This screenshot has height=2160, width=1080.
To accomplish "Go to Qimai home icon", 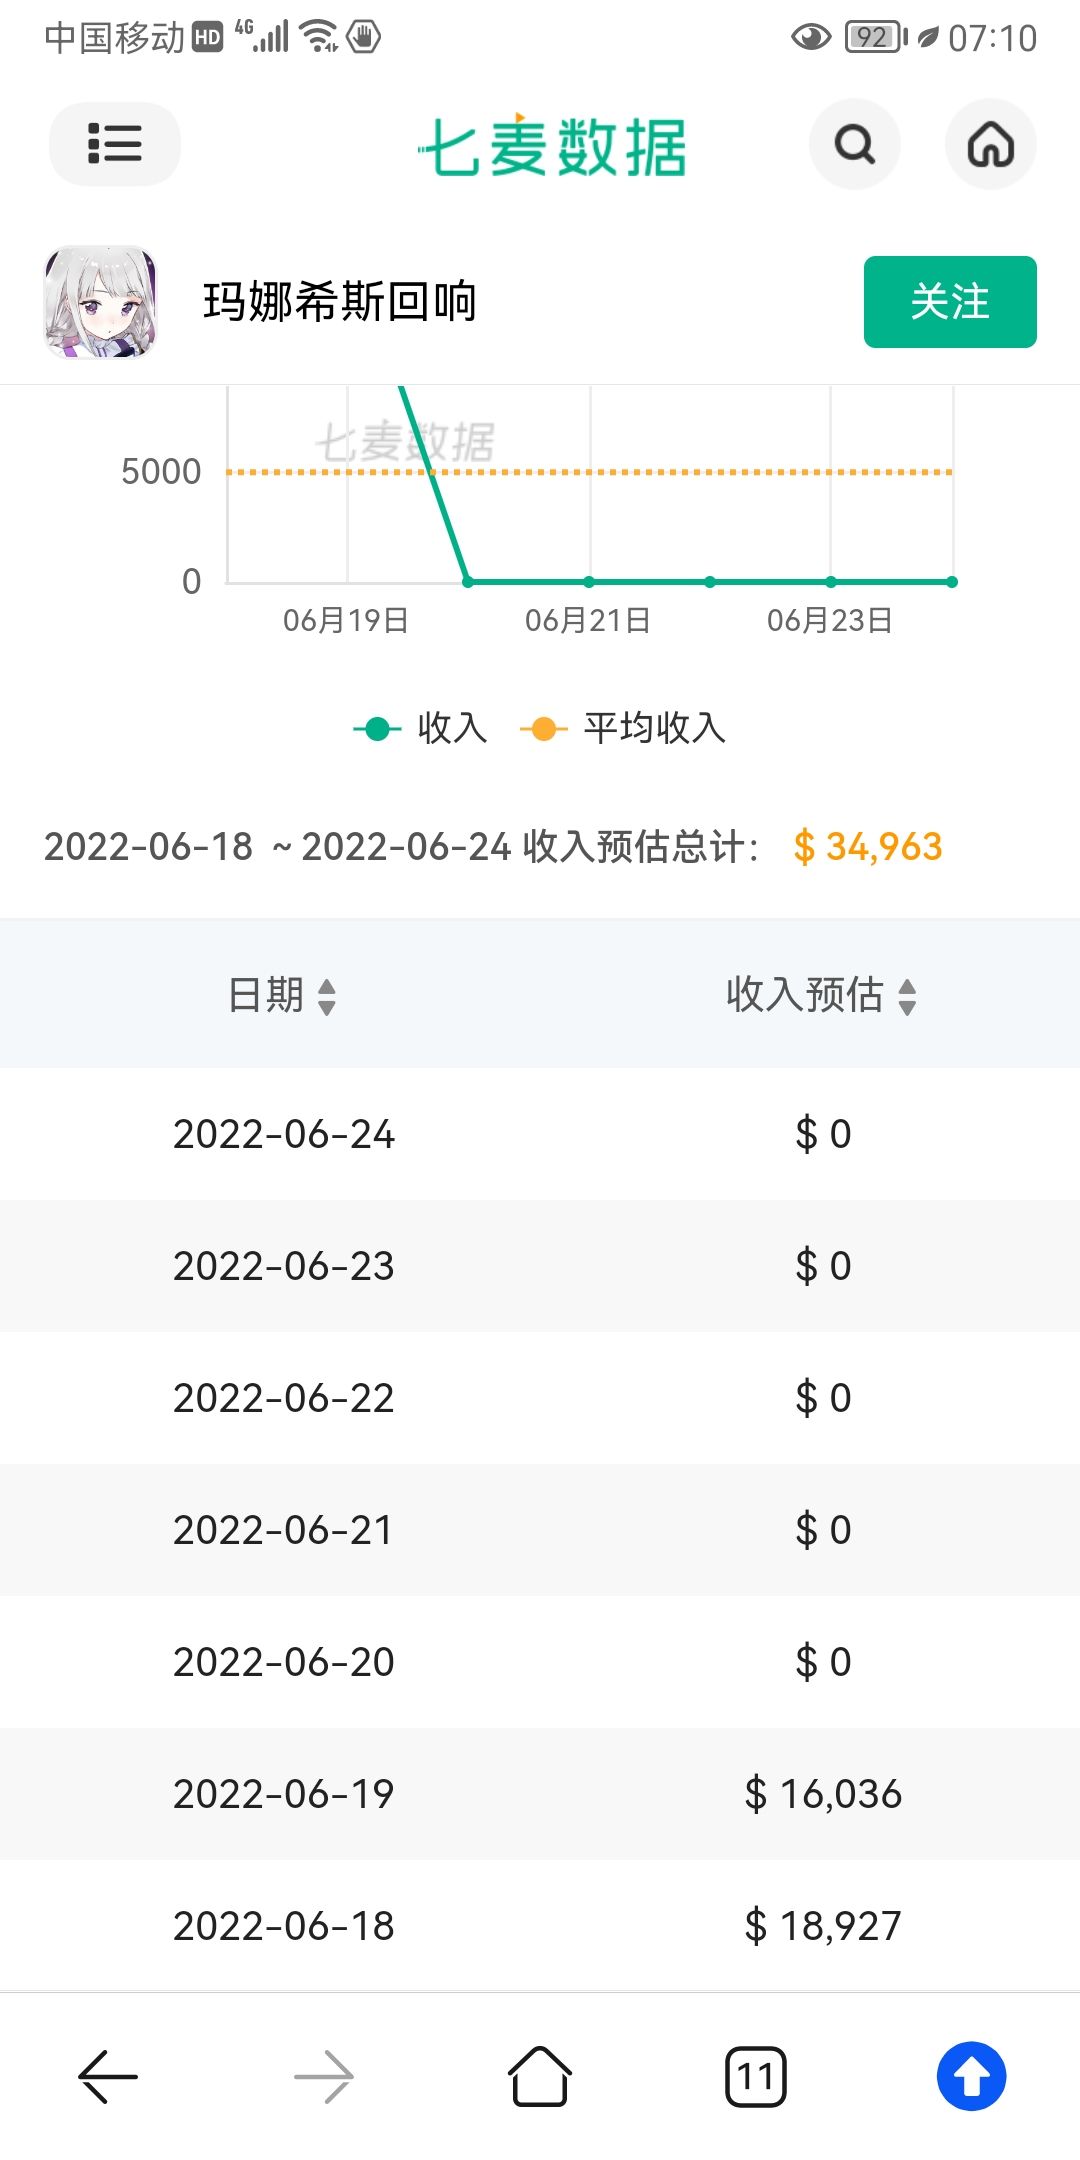I will [x=990, y=144].
